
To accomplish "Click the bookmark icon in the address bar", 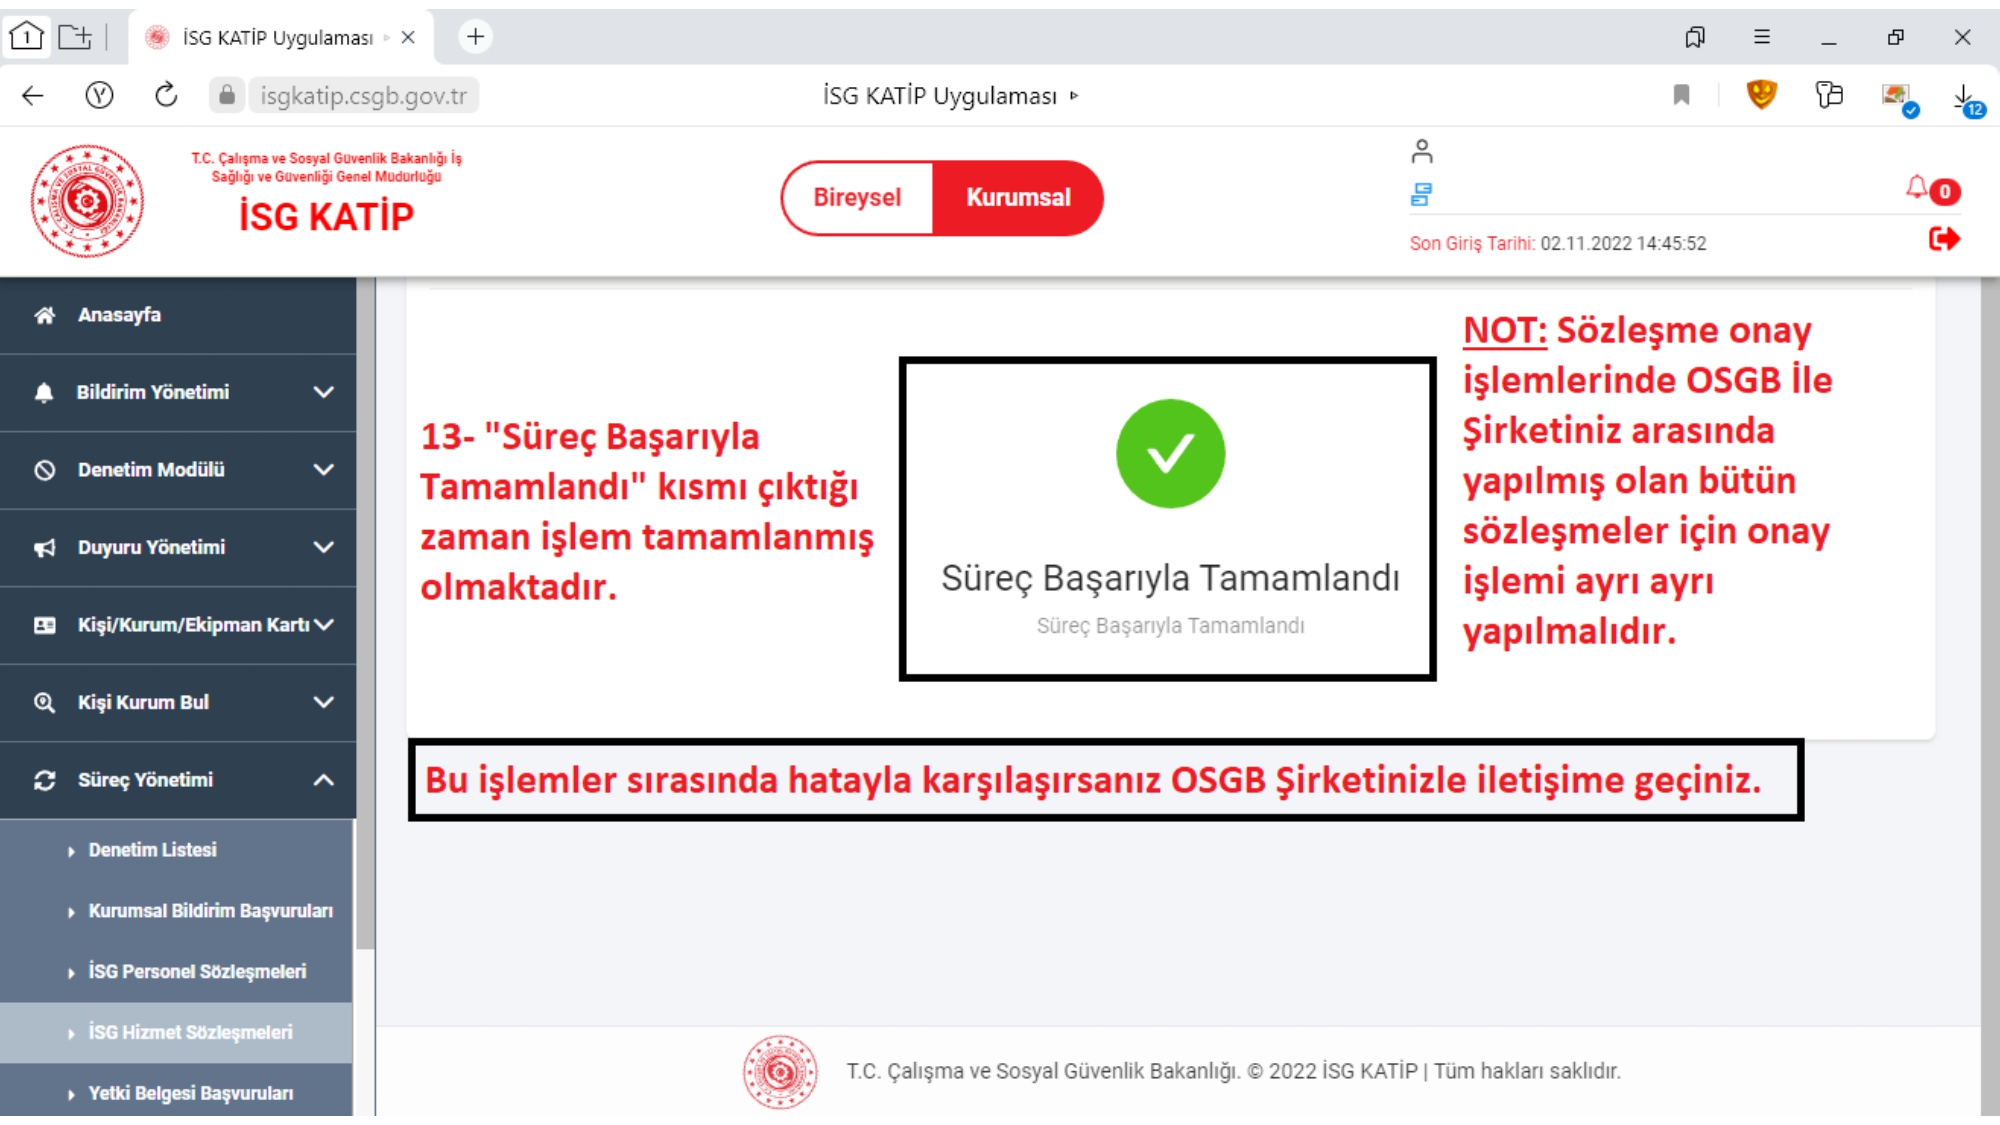I will tap(1681, 95).
